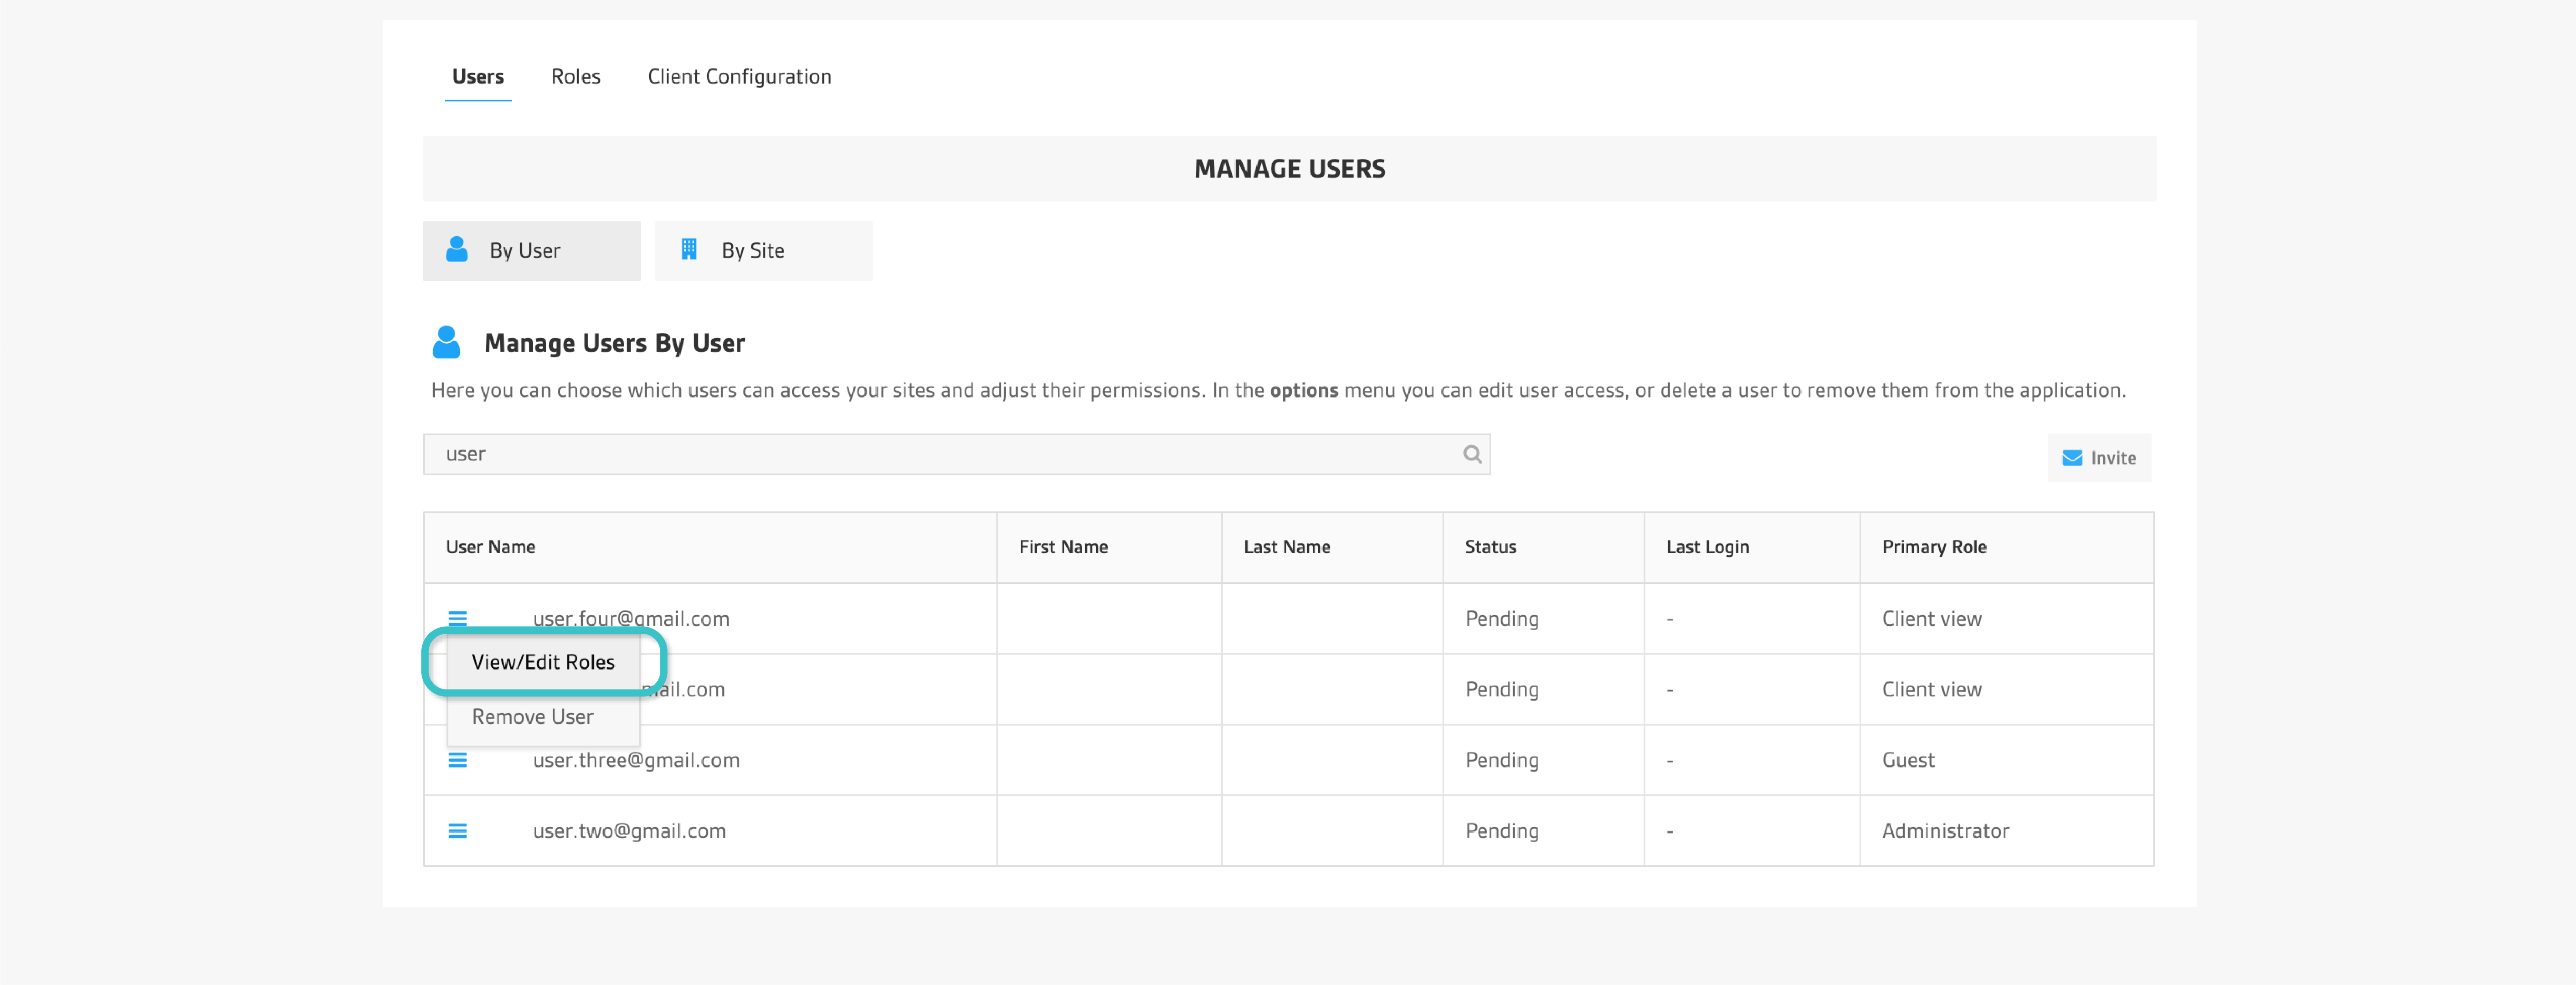Select the By User view button

[532, 251]
